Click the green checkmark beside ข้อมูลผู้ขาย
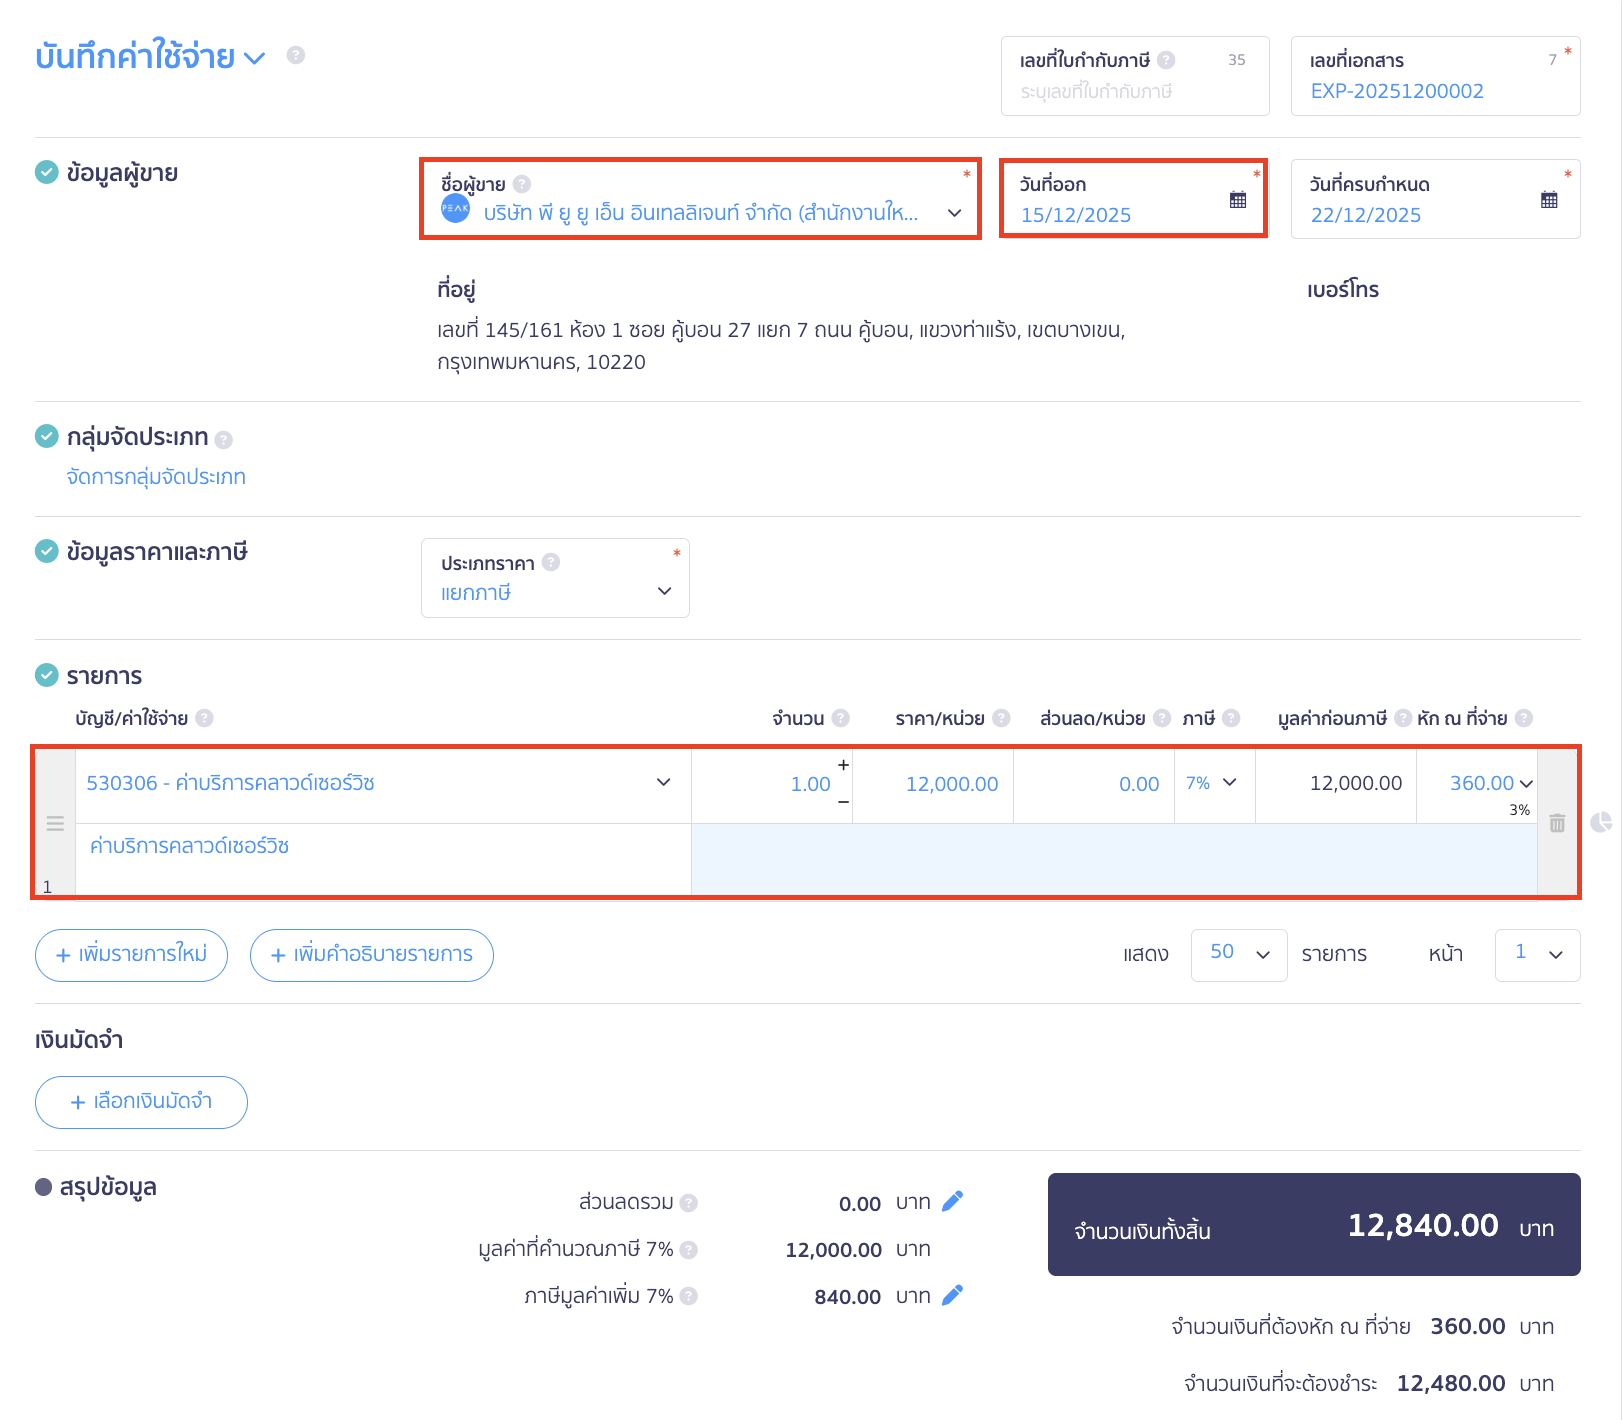The width and height of the screenshot is (1622, 1420). click(46, 172)
